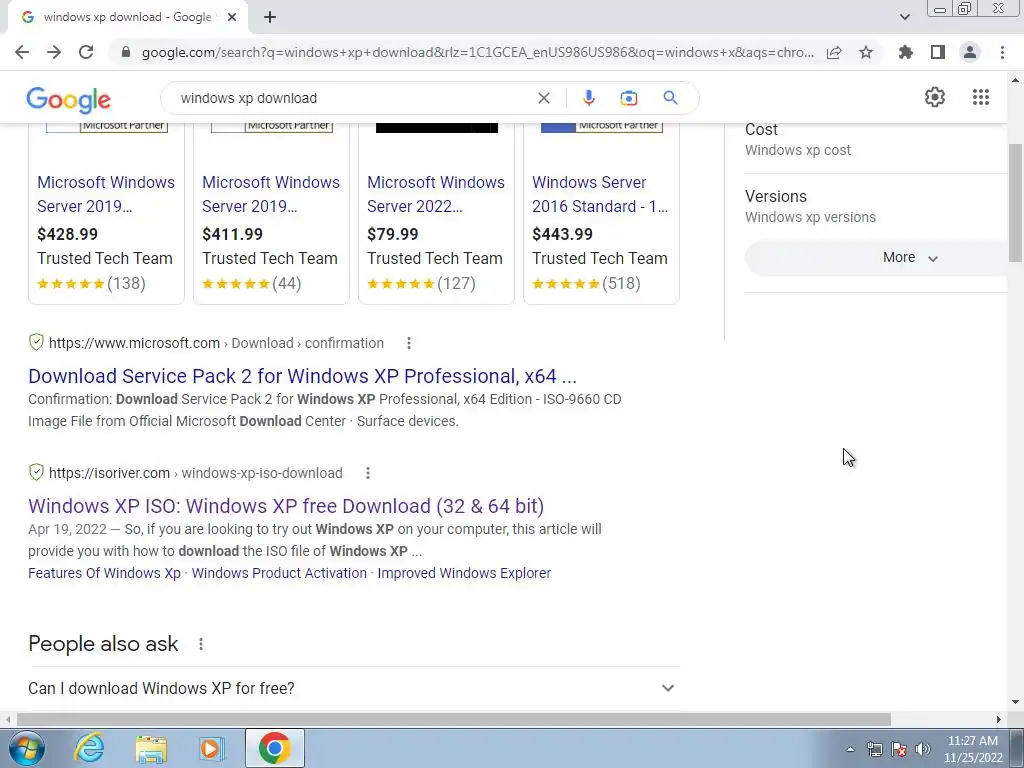The width and height of the screenshot is (1024, 768).
Task: Share this page using the share icon
Action: point(834,52)
